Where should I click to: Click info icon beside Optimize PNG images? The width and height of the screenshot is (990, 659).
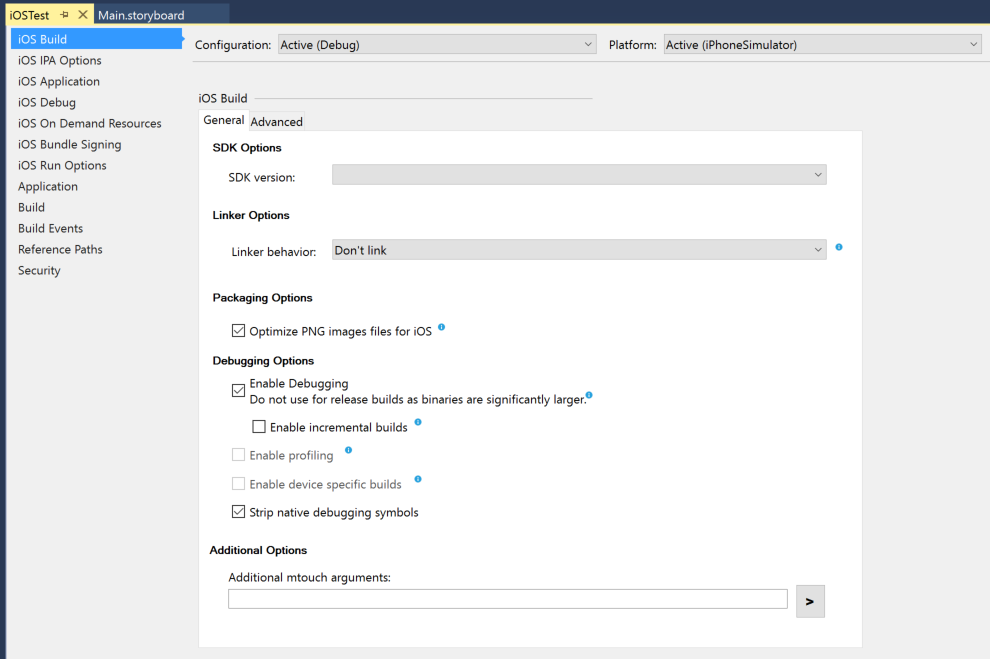click(x=441, y=327)
